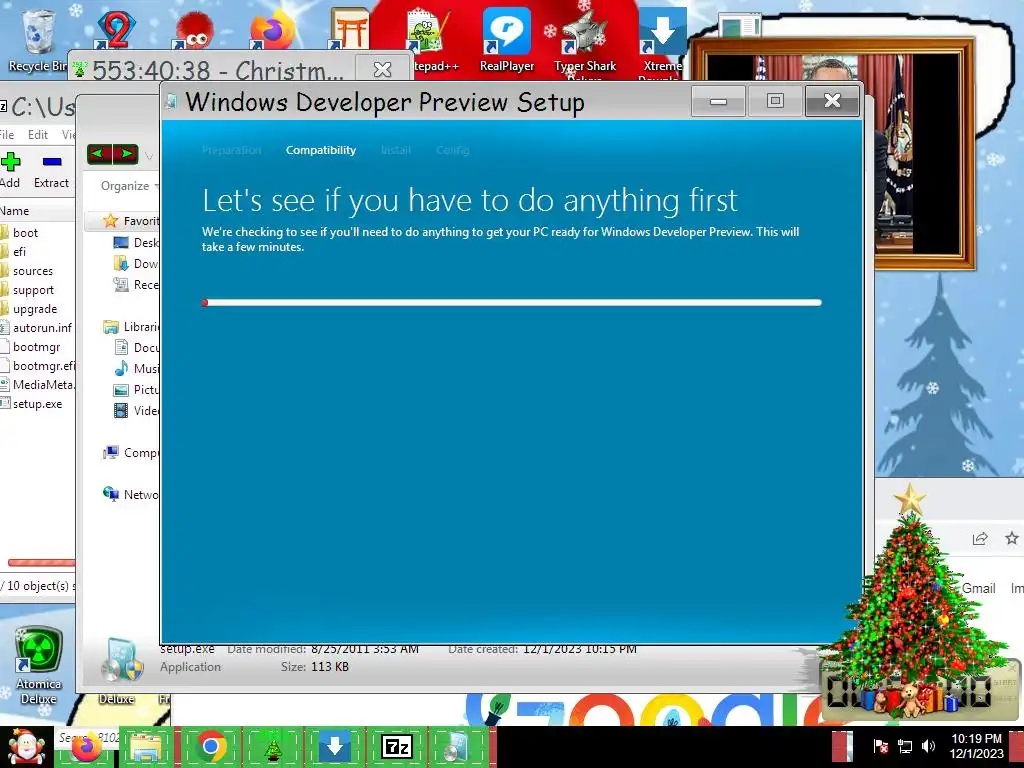Viewport: 1024px width, 768px height.
Task: Open Pictures library in Explorer
Action: point(136,389)
